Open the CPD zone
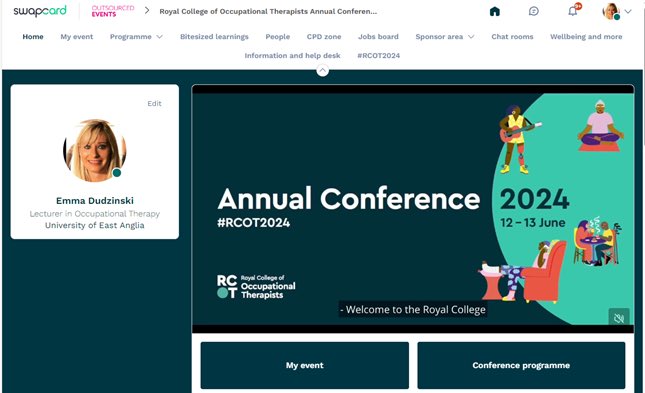This screenshot has height=393, width=645. pyautogui.click(x=324, y=37)
